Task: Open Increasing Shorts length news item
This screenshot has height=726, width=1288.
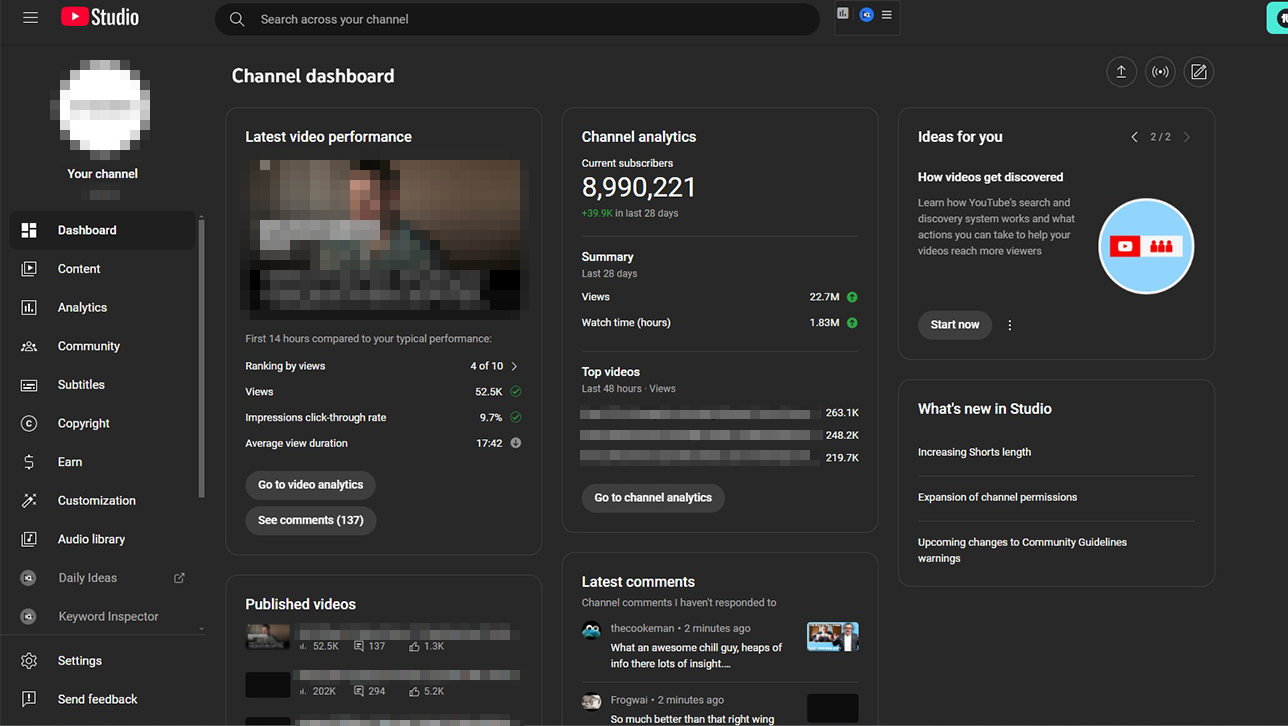Action: (x=975, y=452)
